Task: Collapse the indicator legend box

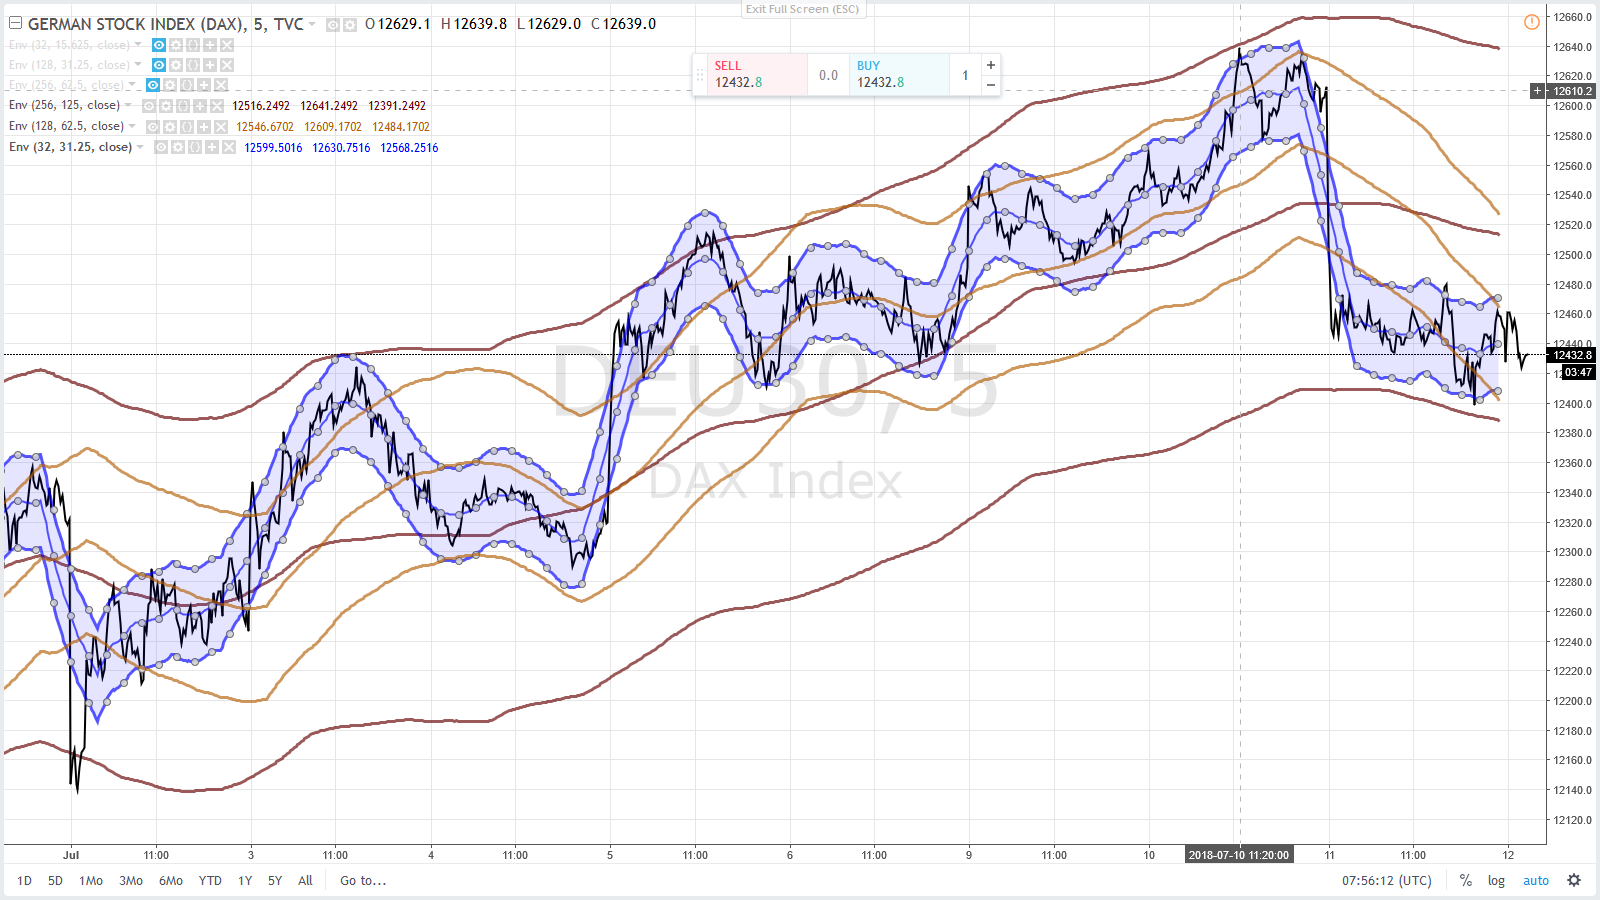Action: point(15,24)
